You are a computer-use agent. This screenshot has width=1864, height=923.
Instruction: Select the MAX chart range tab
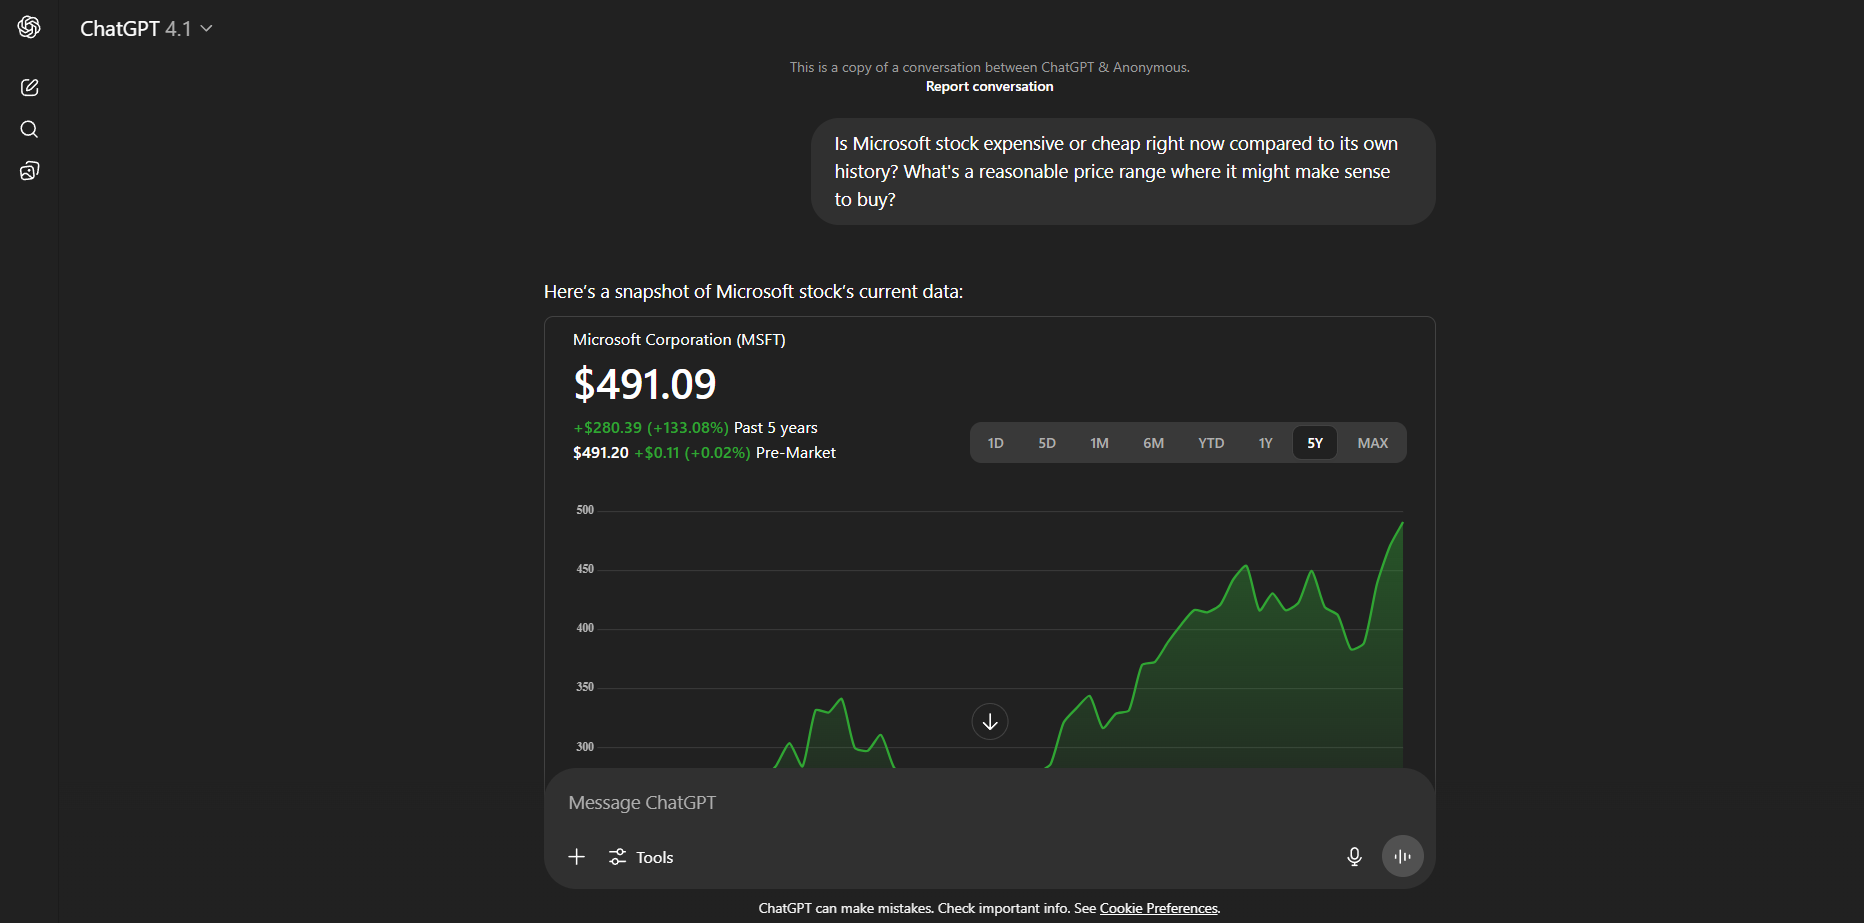[x=1372, y=443]
